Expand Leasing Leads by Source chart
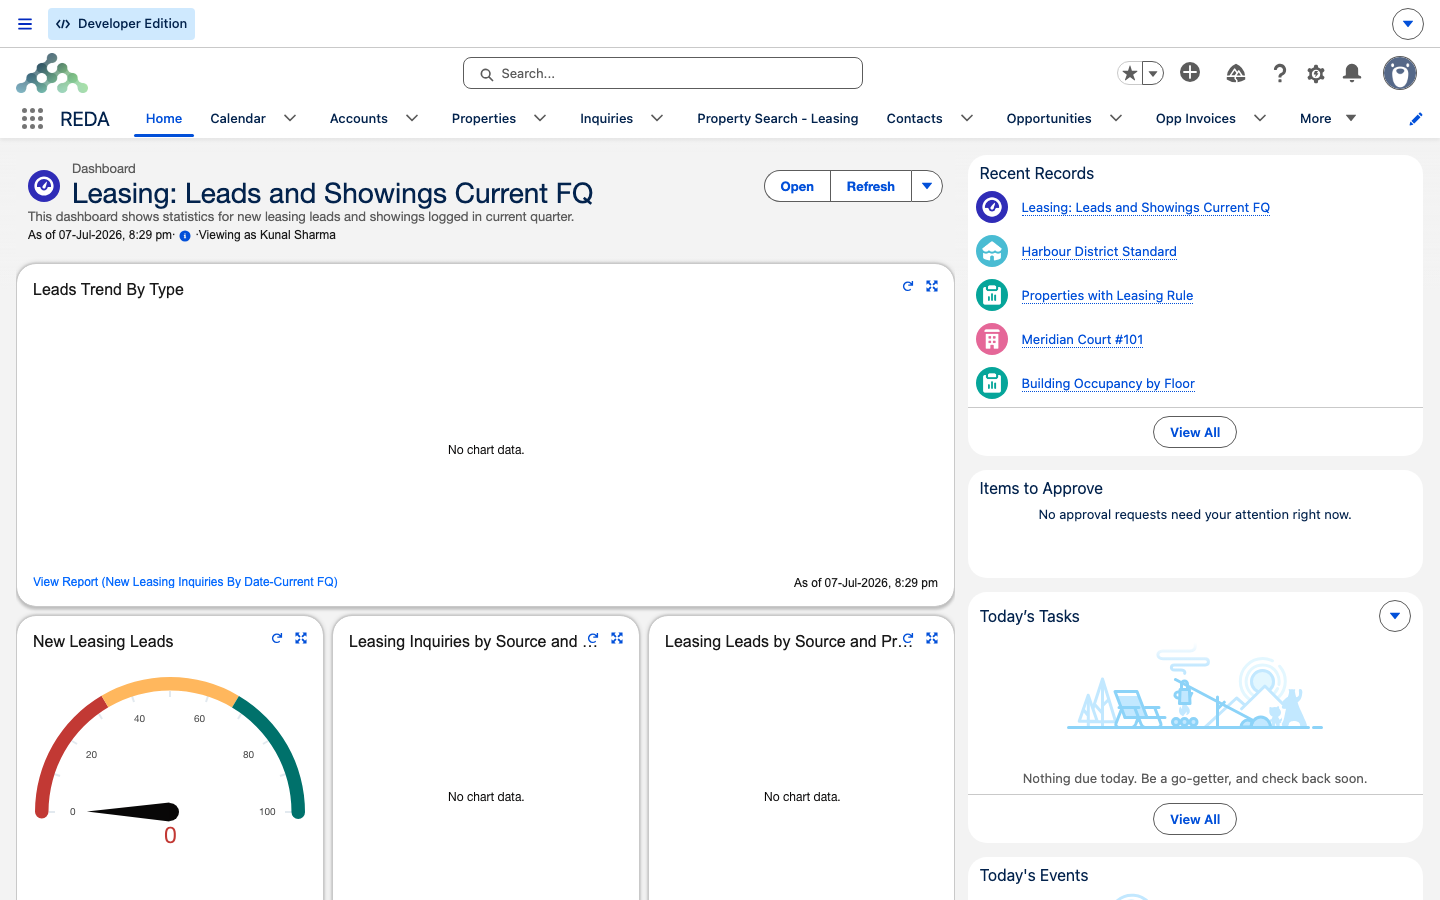The image size is (1440, 900). pyautogui.click(x=932, y=638)
